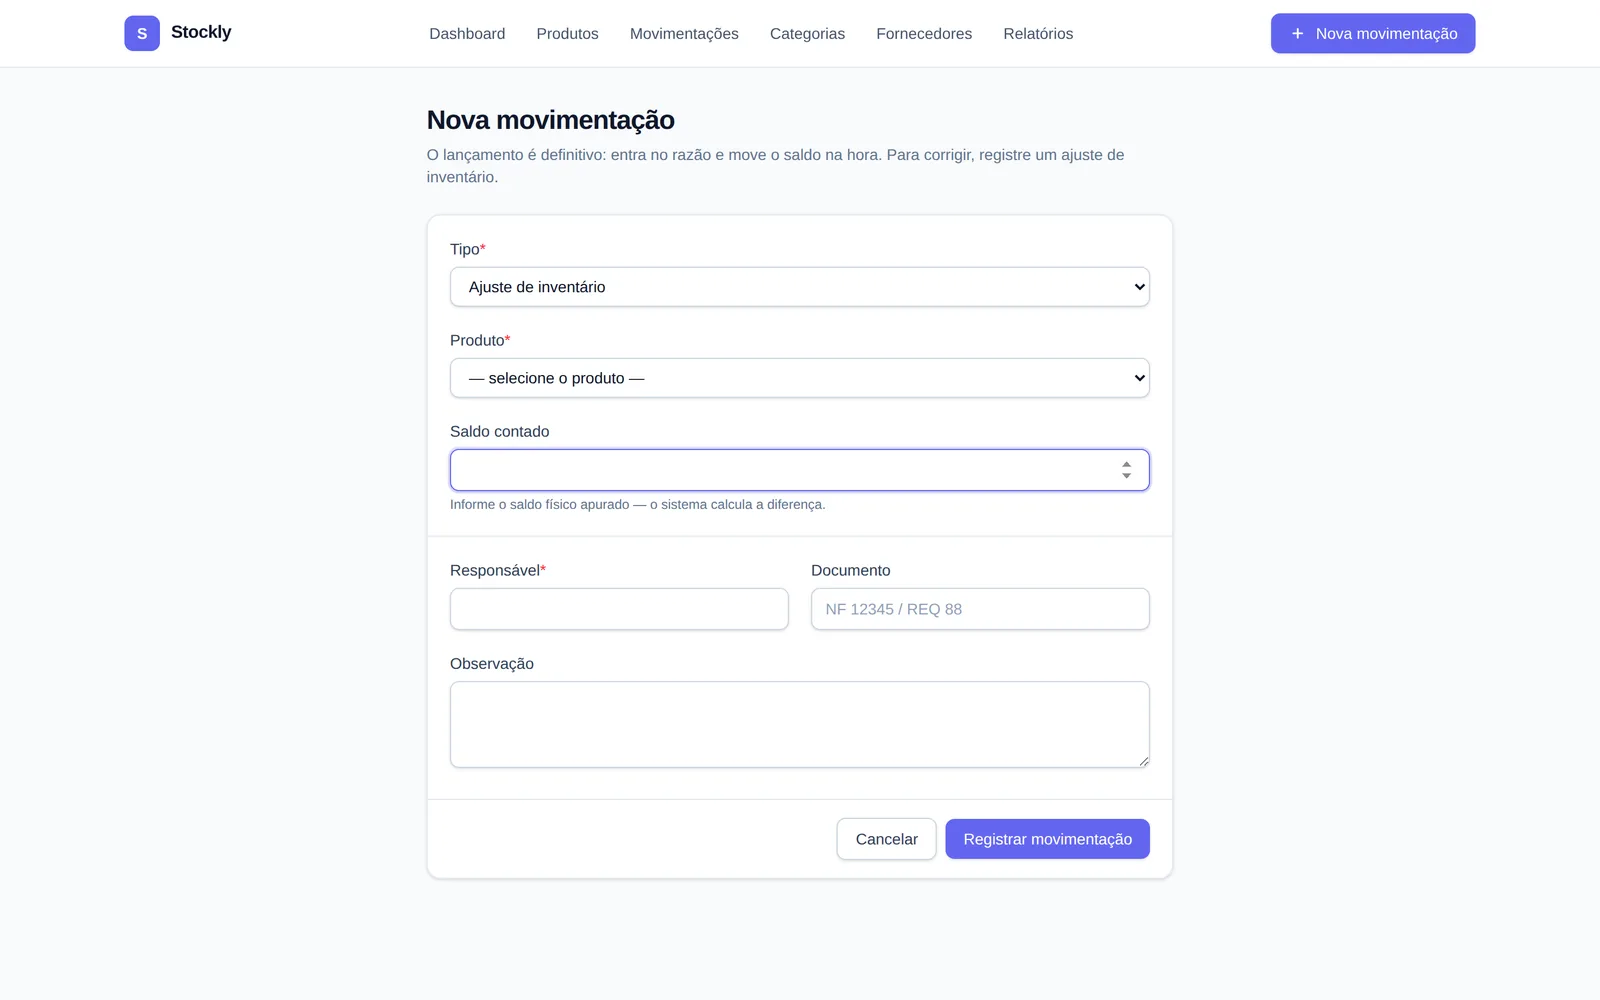Decrement Saldo contado with down arrow
This screenshot has width=1600, height=1000.
click(1127, 476)
